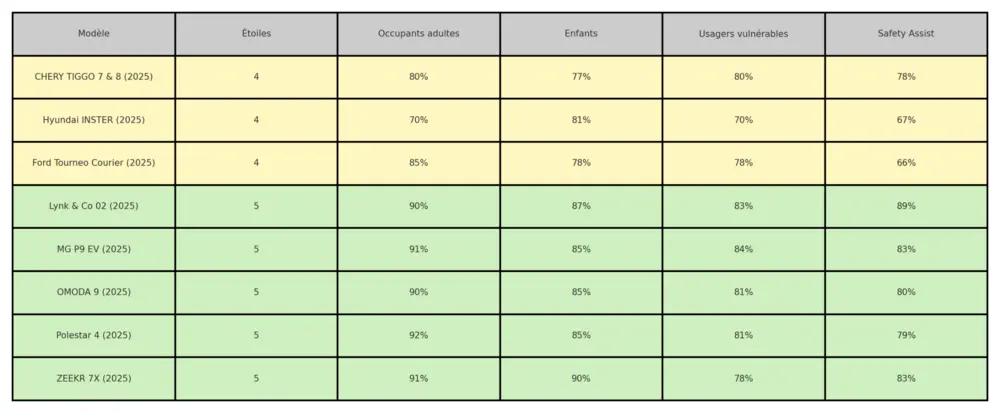Image resolution: width=1000 pixels, height=413 pixels.
Task: Select the Lynk & Co 02 (2025) cell
Action: pos(94,206)
